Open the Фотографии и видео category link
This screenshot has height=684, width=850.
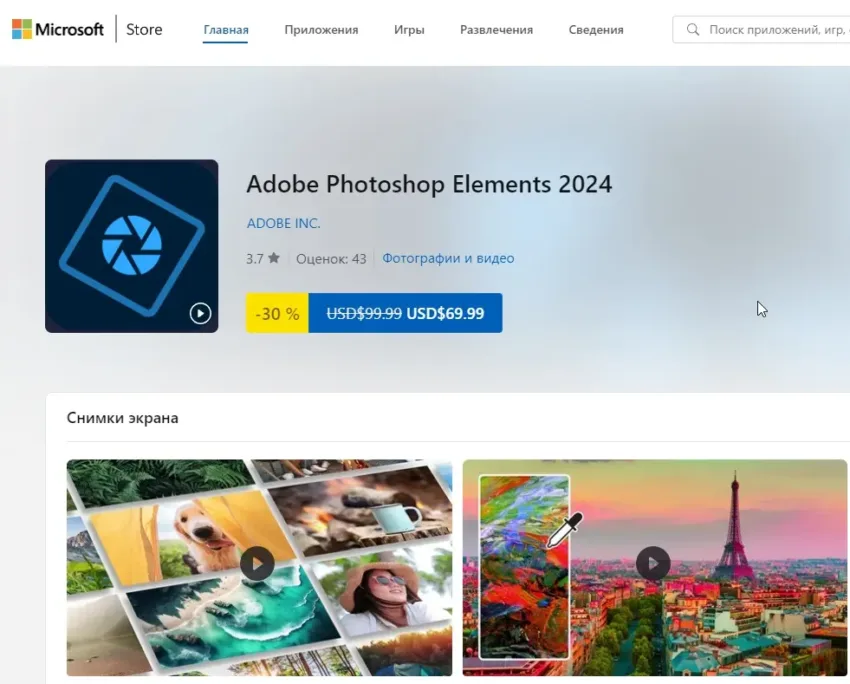point(448,259)
